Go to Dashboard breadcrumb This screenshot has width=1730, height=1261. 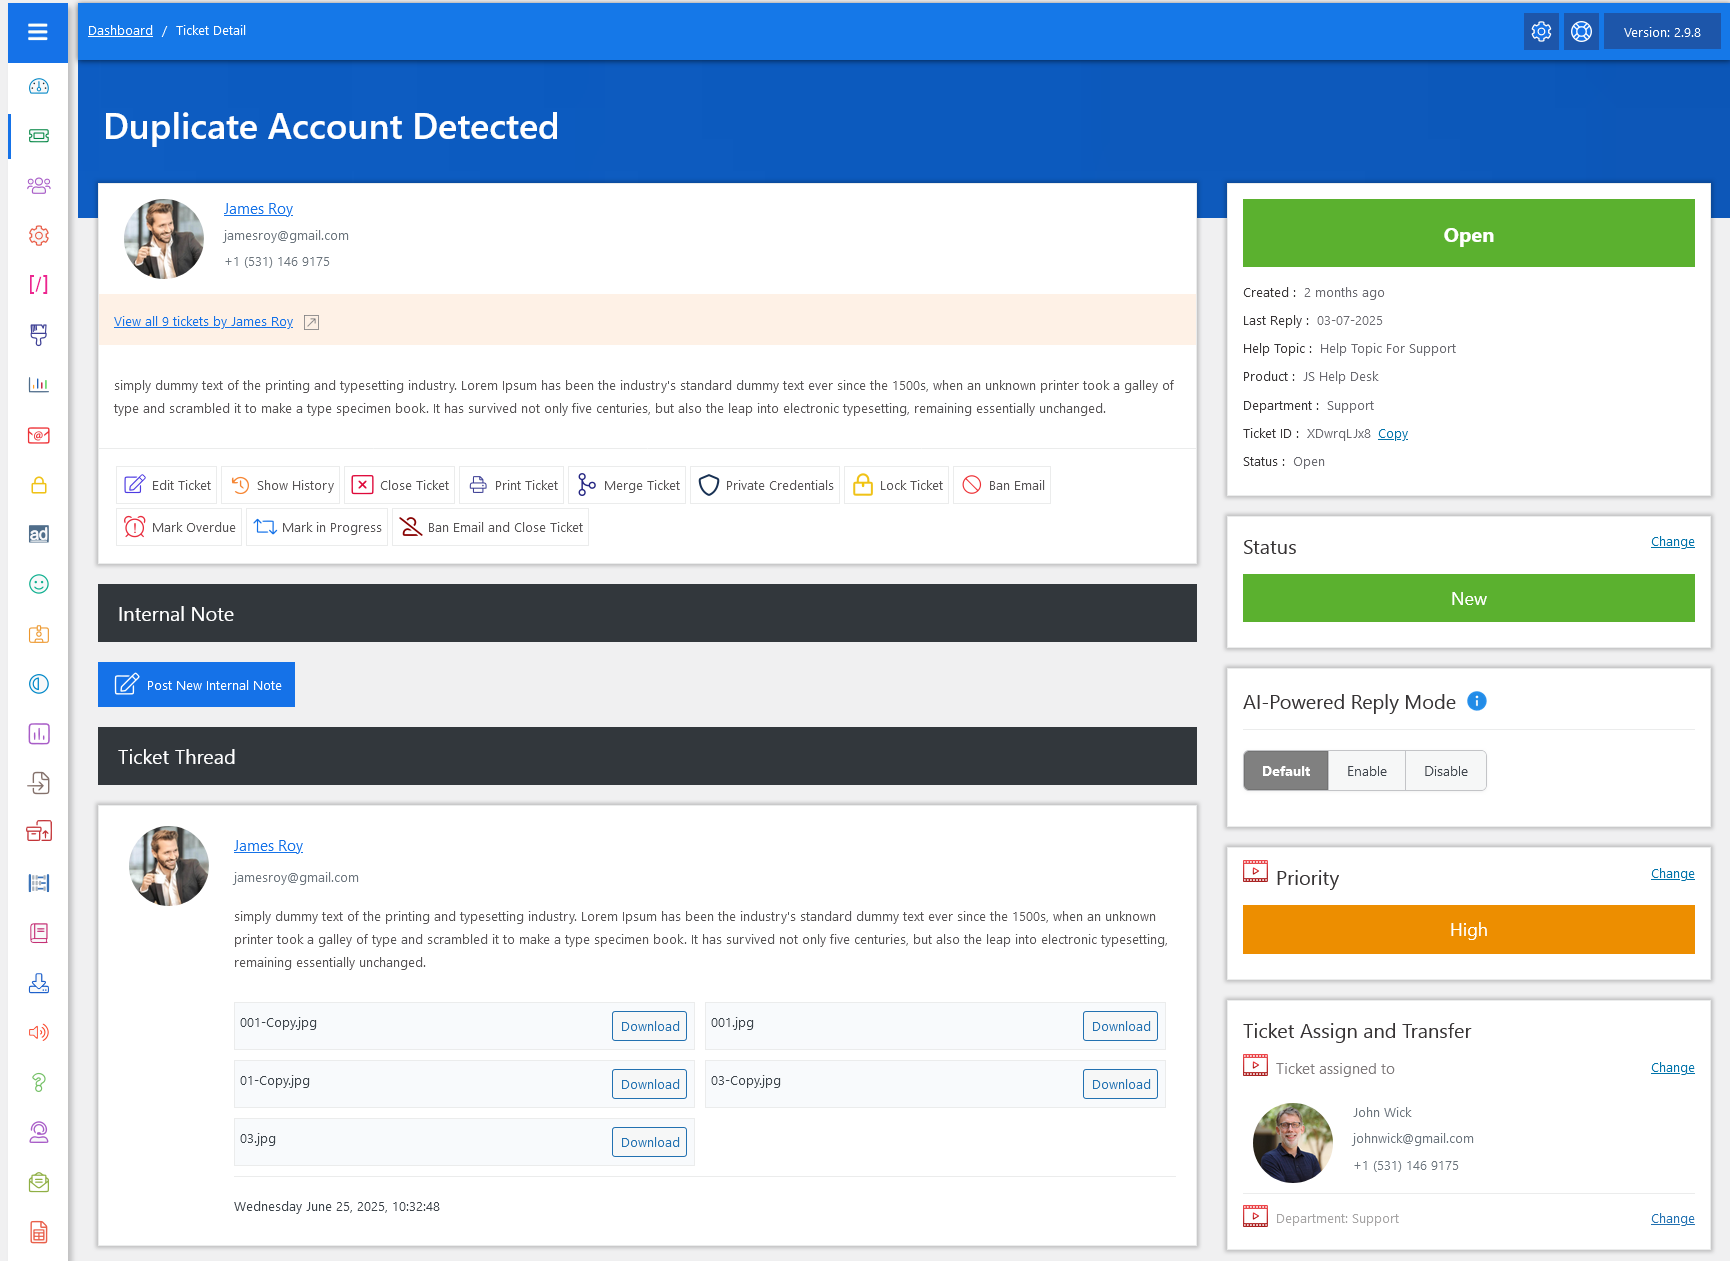tap(120, 31)
